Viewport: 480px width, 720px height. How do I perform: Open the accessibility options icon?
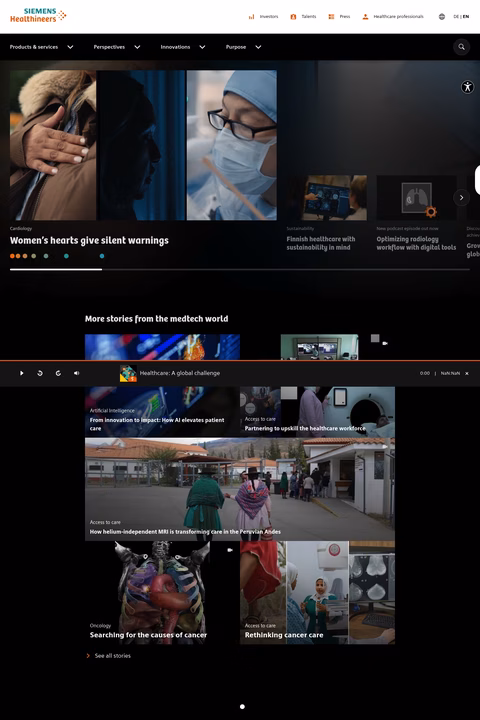[467, 87]
